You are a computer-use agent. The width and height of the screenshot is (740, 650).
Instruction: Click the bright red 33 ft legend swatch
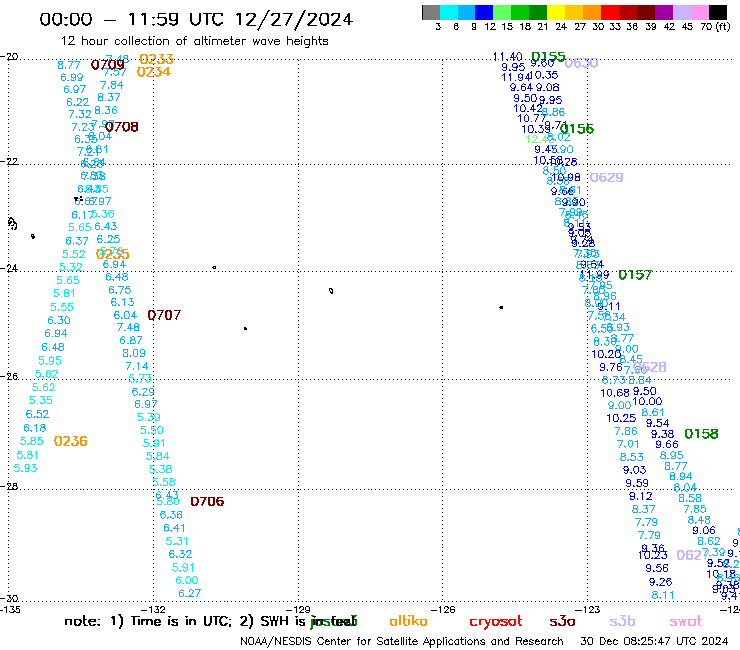(x=610, y=12)
